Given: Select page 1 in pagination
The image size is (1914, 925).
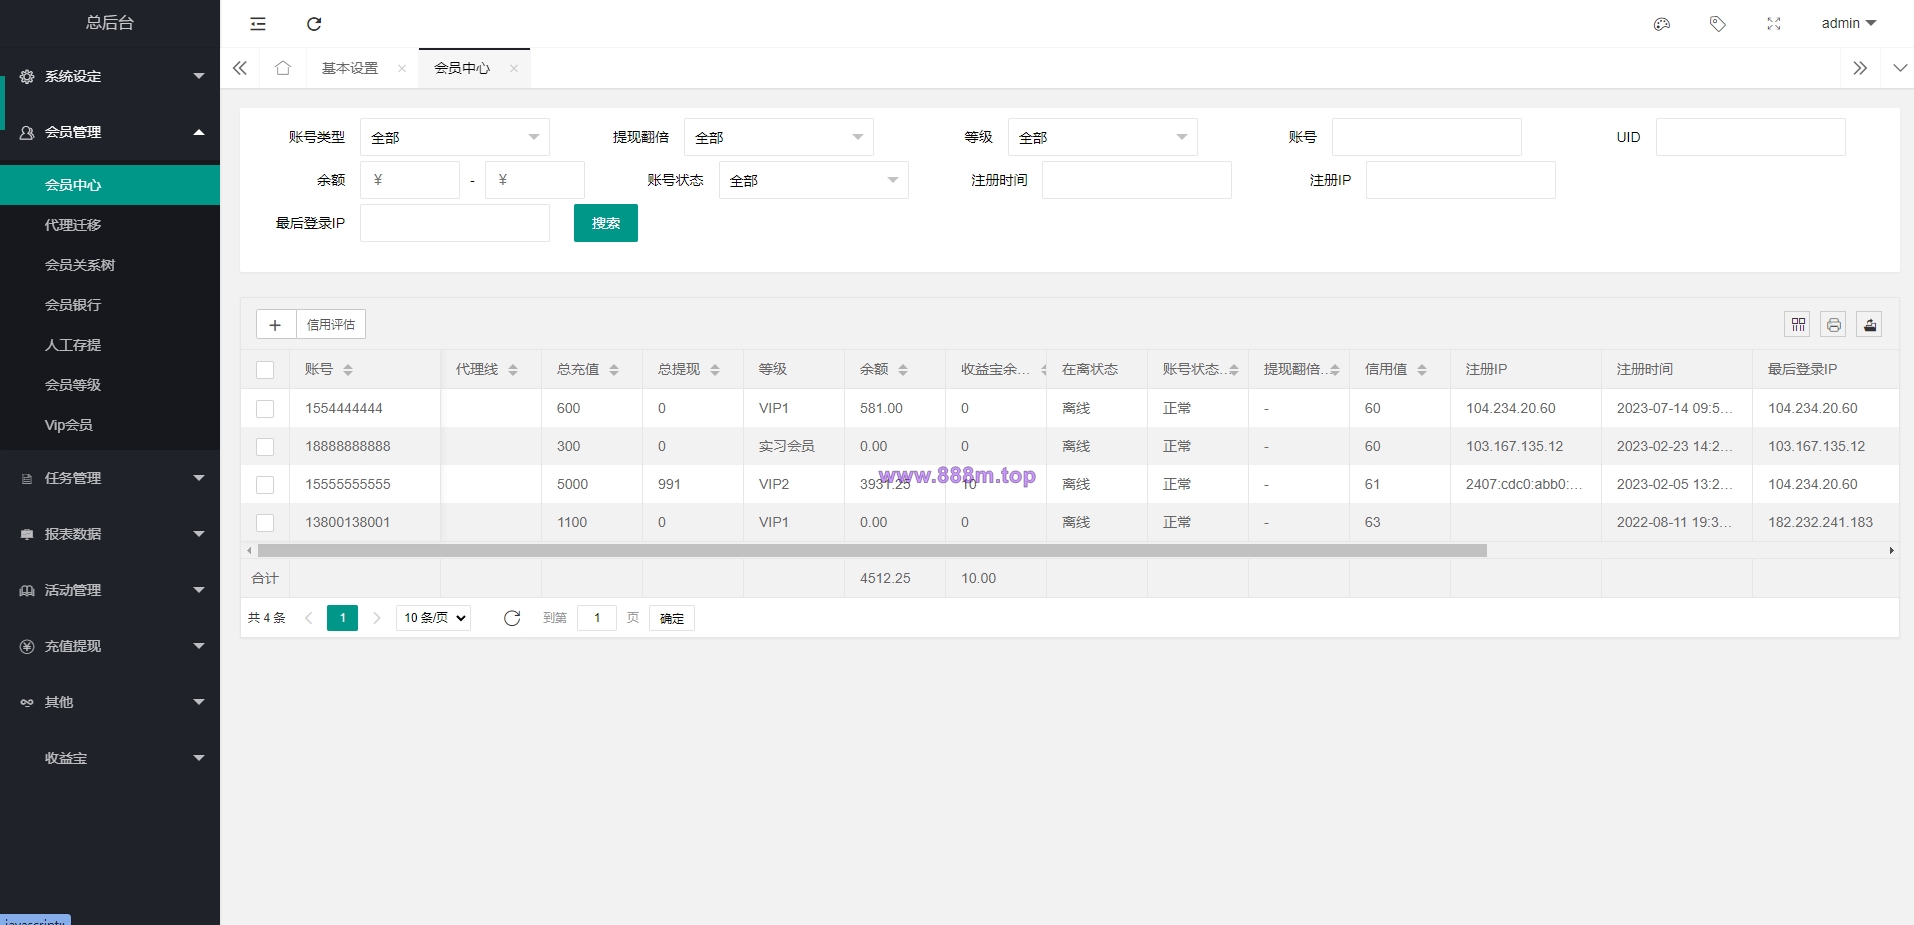Looking at the screenshot, I should [342, 618].
